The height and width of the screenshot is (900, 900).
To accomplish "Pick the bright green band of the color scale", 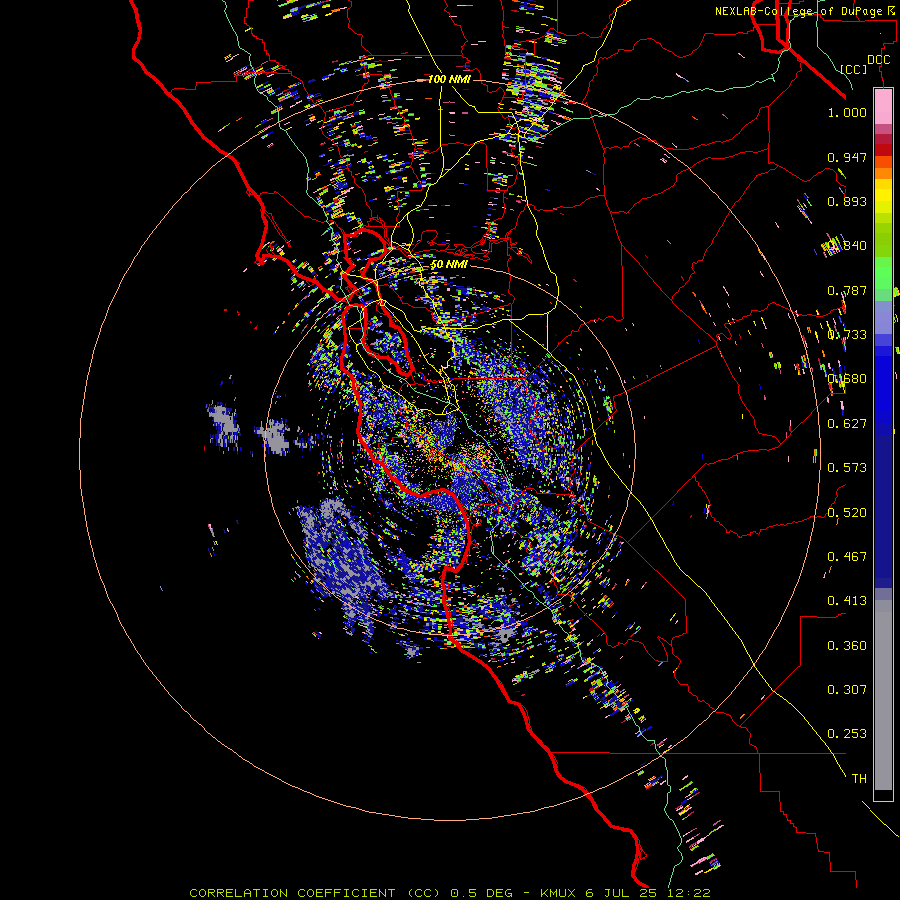I will (883, 273).
